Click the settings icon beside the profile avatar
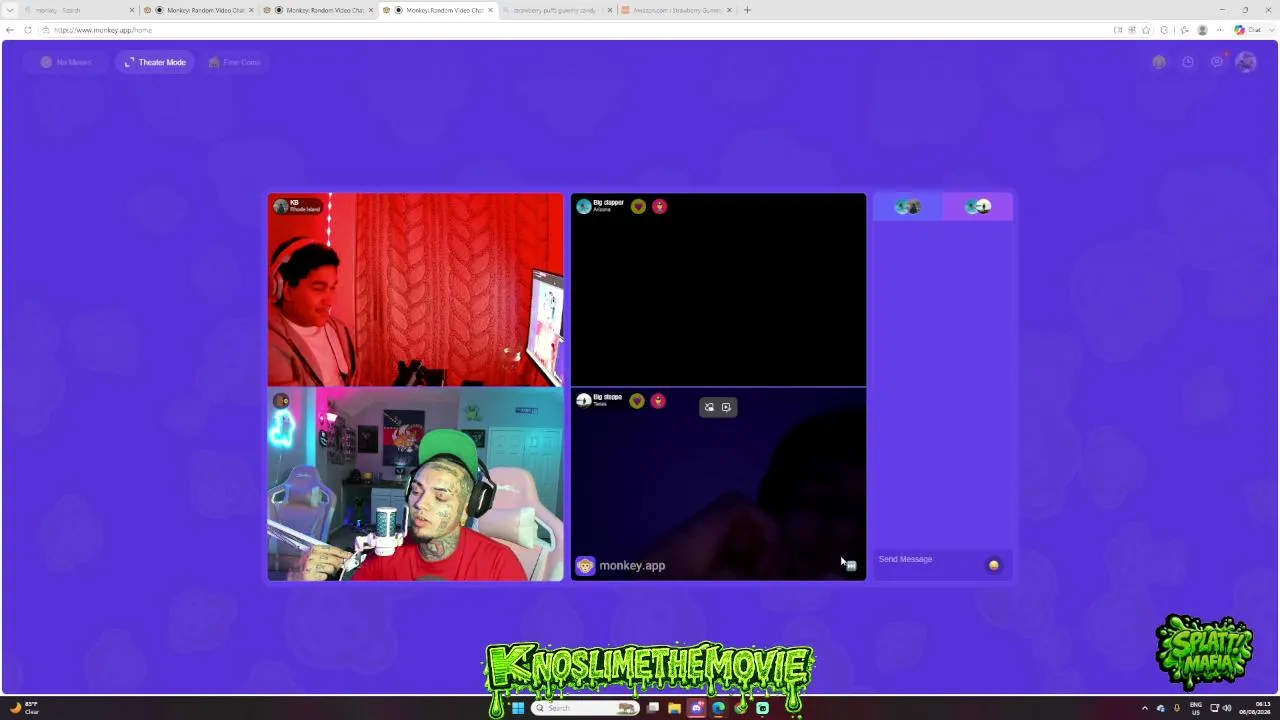 1216,62
